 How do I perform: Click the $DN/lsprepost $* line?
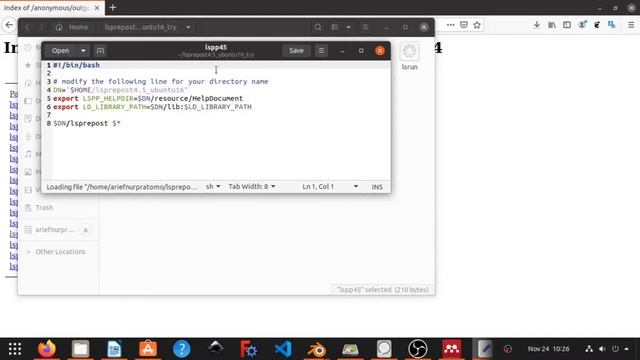coord(87,123)
